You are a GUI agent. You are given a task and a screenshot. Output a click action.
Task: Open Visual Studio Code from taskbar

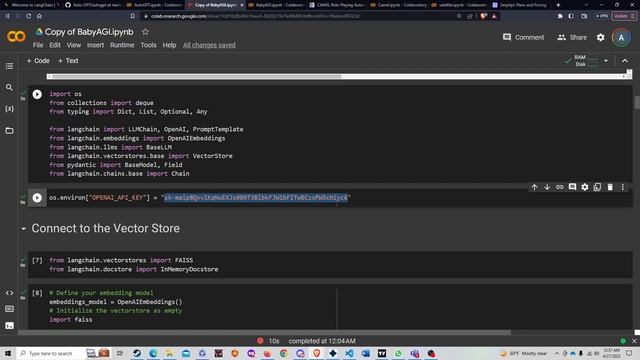click(x=349, y=353)
